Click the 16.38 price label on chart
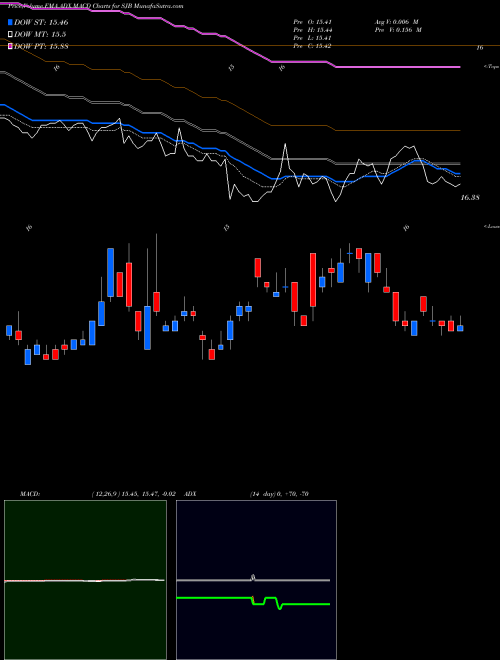The width and height of the screenshot is (500, 660). point(470,197)
